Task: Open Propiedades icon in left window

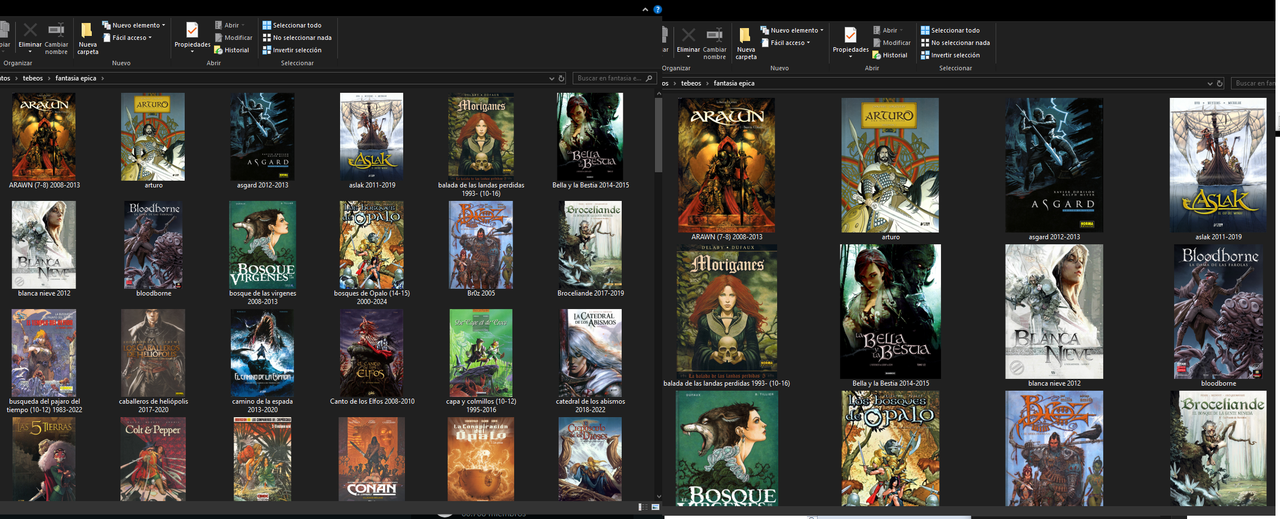Action: (x=192, y=31)
